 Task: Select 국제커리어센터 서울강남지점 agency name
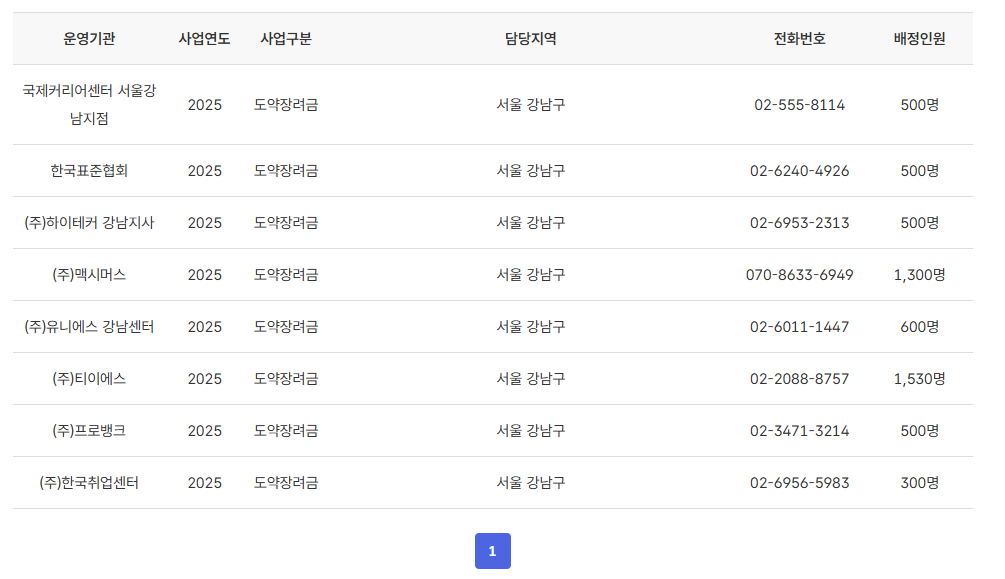[89, 105]
